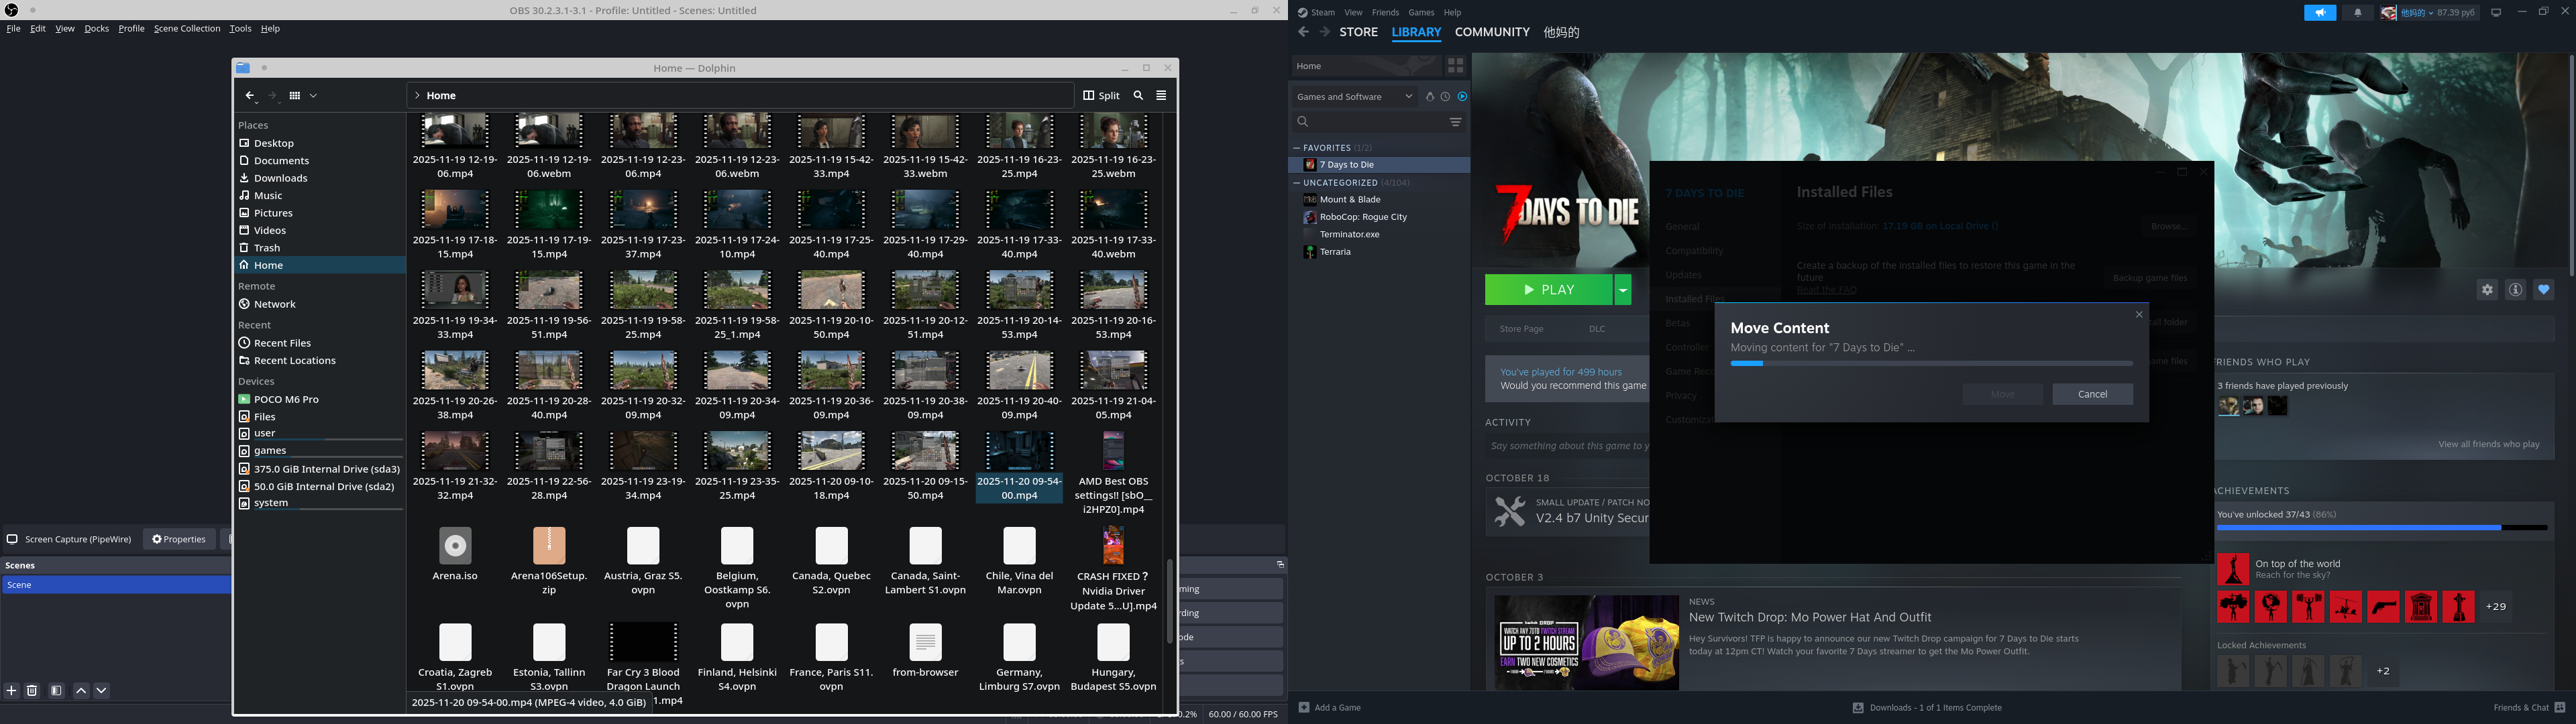Toggle ready-to-play filter in Steam library
This screenshot has height=724, width=2576.
coord(1462,97)
